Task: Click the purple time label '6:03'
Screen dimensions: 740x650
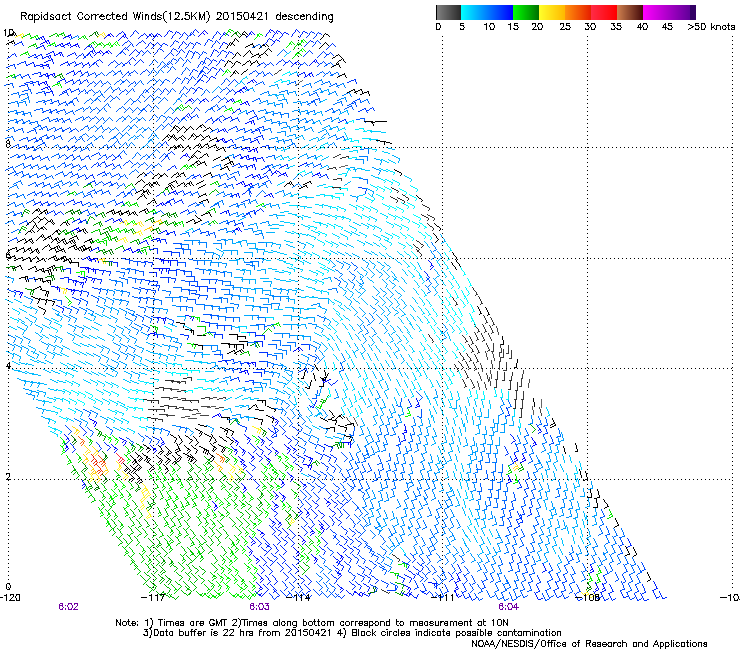Action: point(260,607)
